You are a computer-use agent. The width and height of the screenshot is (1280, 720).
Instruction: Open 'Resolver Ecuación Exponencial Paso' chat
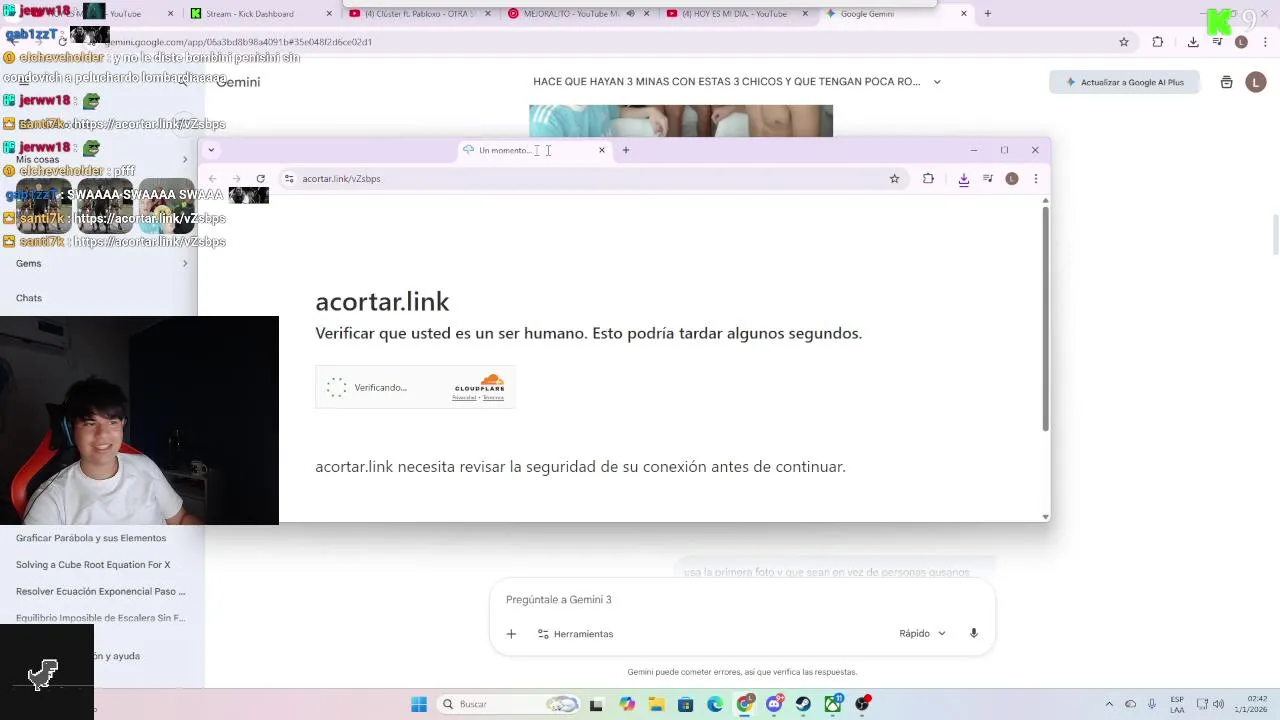100,592
